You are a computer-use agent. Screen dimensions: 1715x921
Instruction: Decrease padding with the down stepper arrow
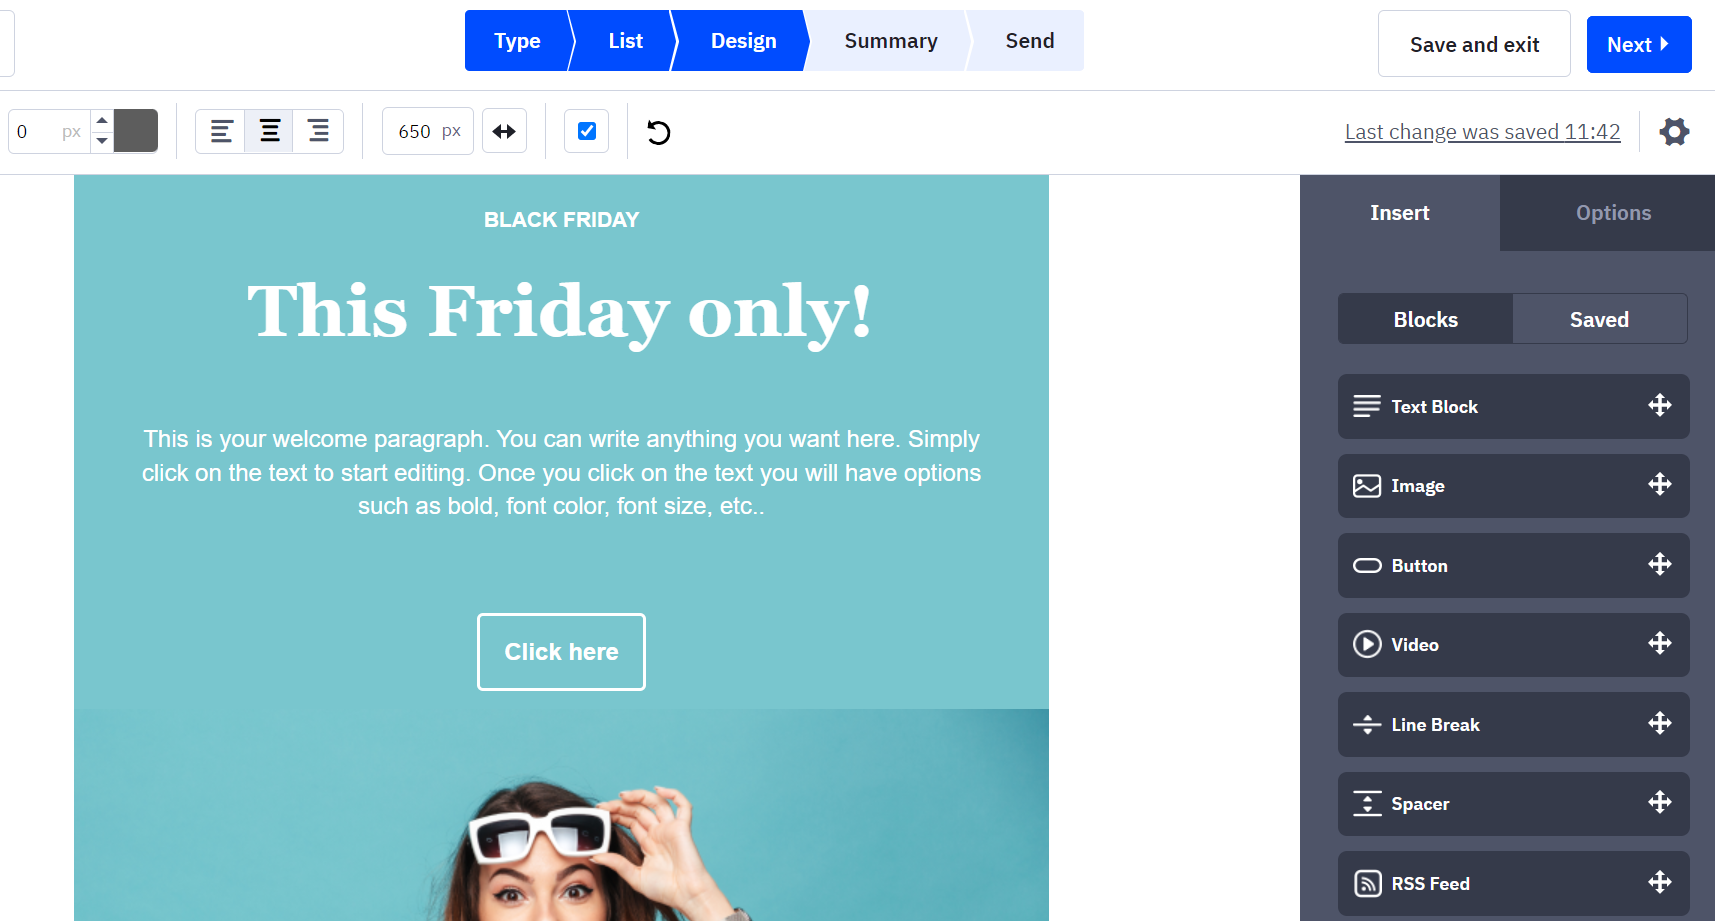click(102, 141)
